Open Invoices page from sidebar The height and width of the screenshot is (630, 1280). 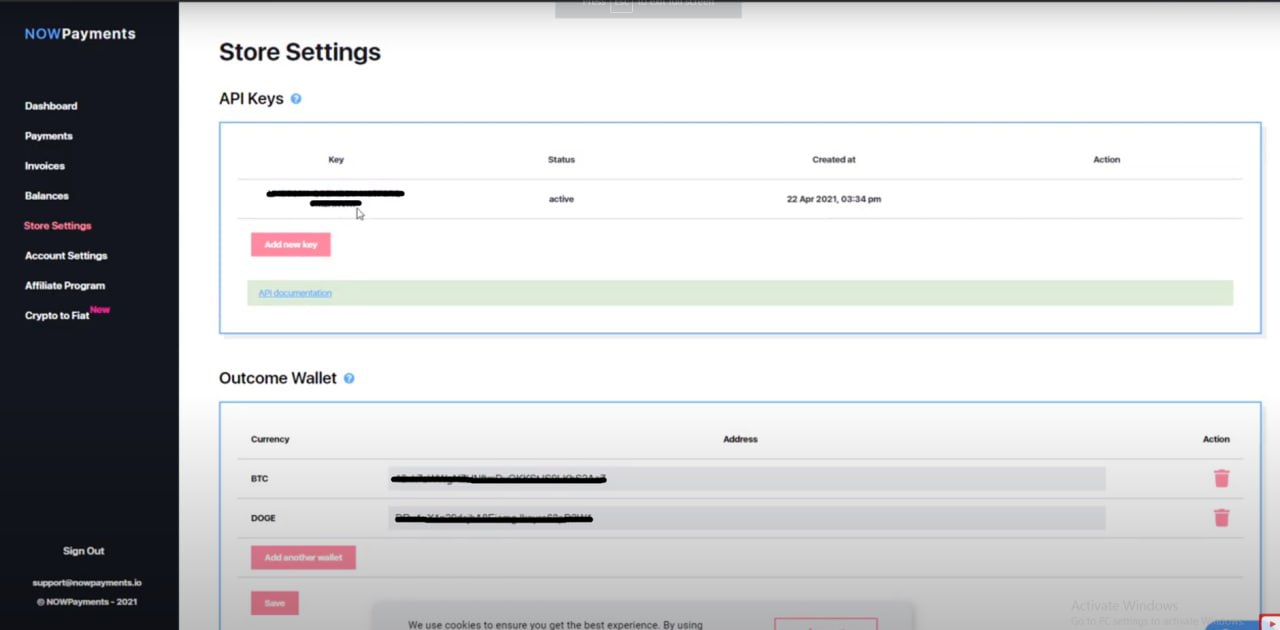click(x=45, y=166)
